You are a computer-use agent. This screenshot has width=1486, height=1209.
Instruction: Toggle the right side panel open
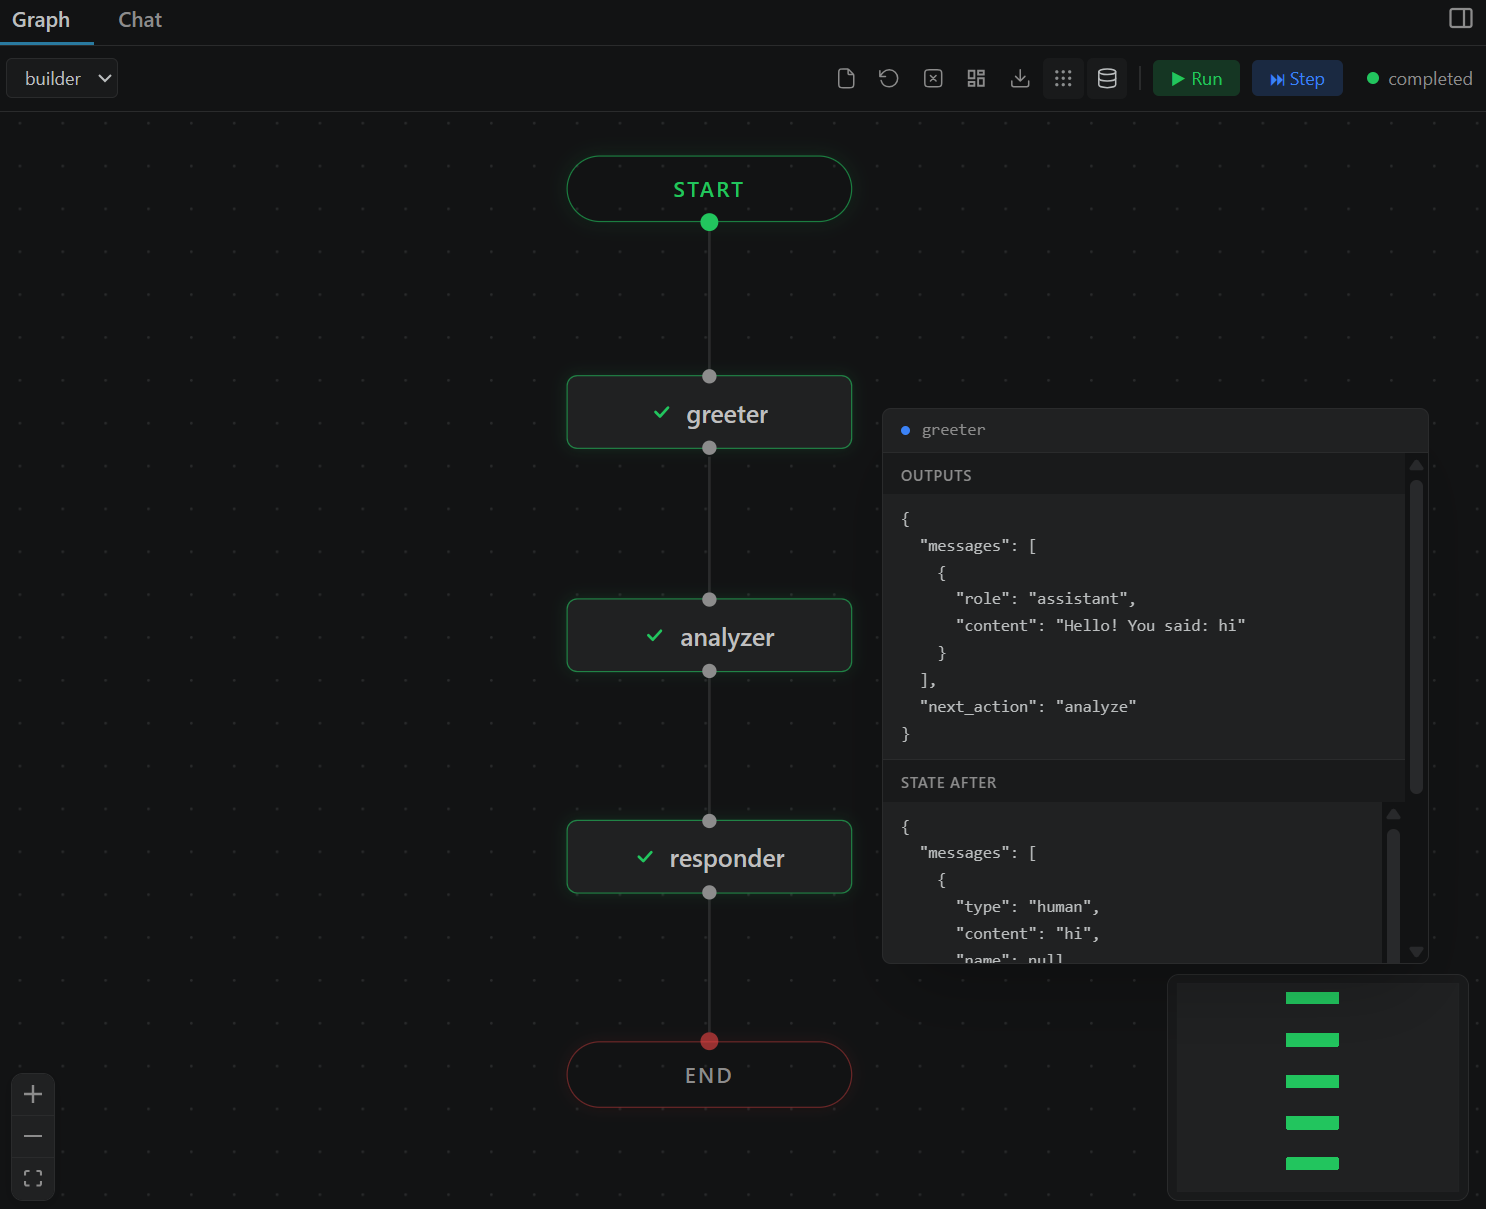coord(1459,18)
